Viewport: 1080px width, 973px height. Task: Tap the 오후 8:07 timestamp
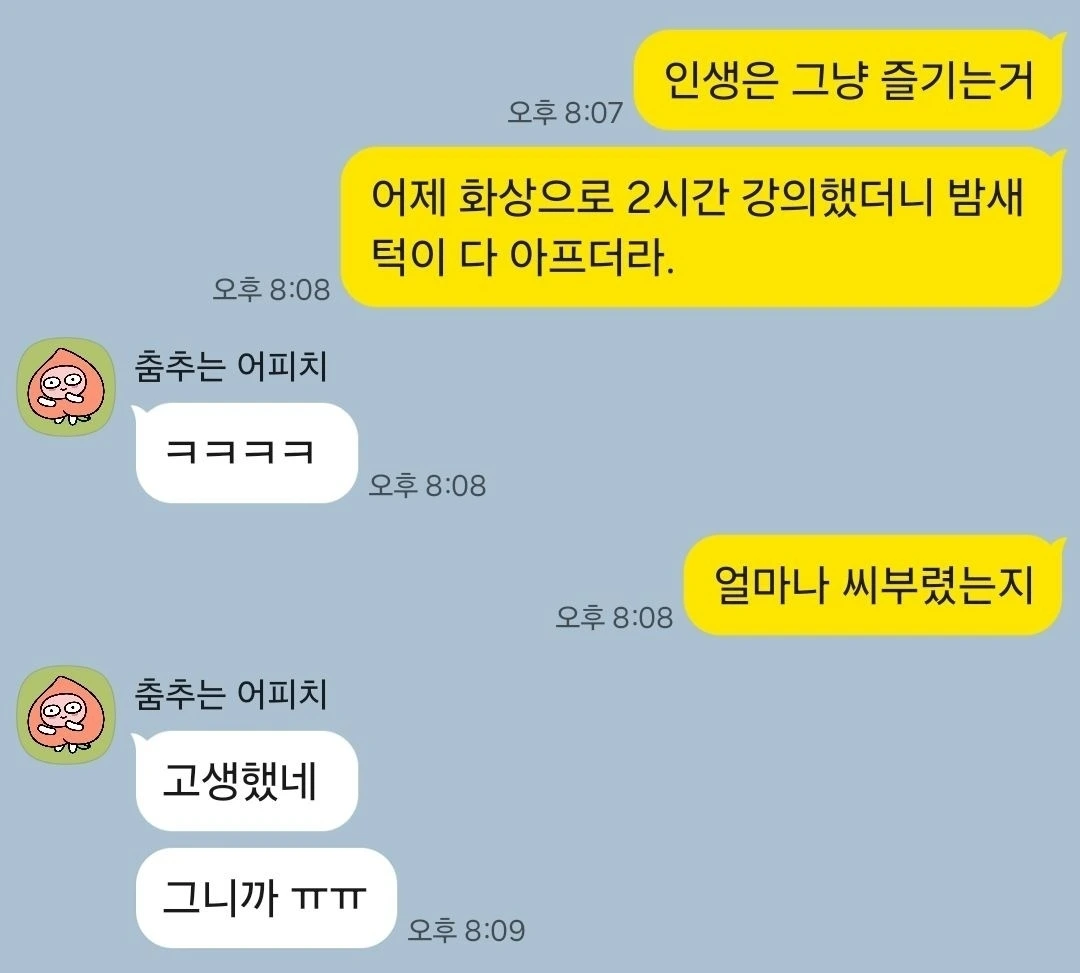565,112
